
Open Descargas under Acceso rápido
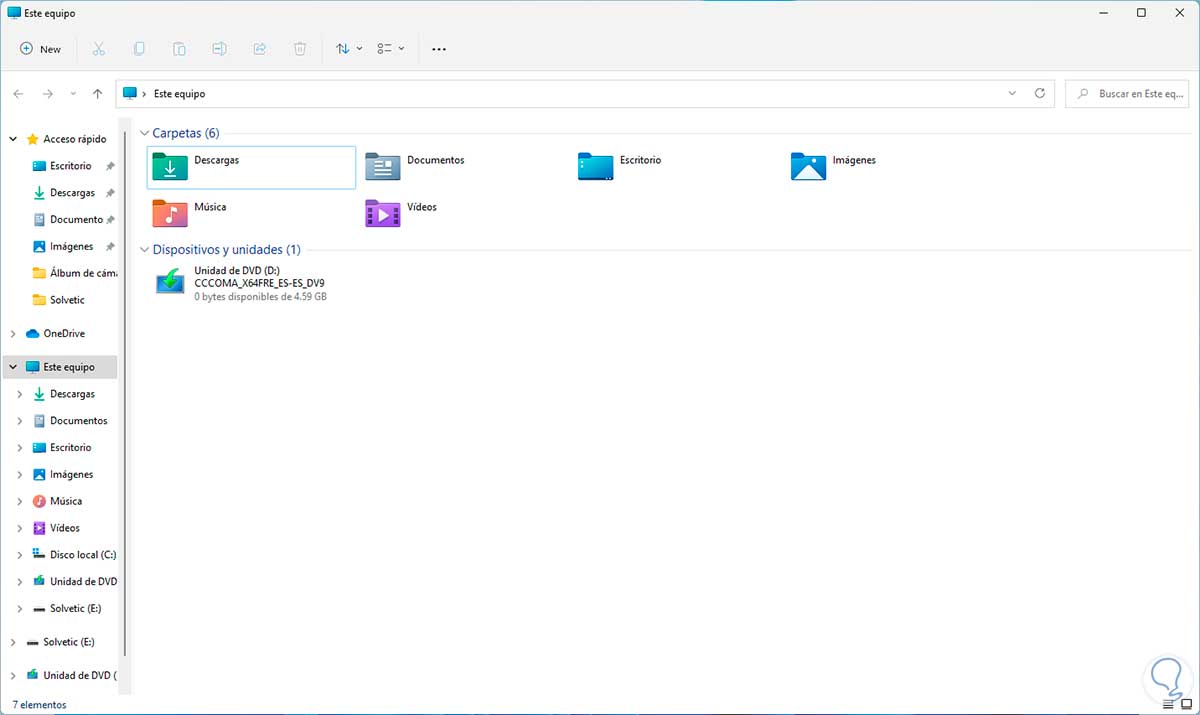72,193
